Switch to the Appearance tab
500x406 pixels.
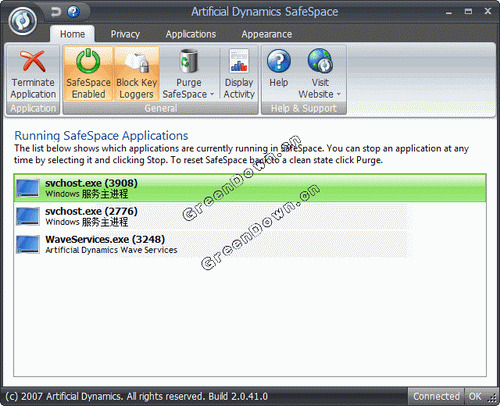(267, 34)
